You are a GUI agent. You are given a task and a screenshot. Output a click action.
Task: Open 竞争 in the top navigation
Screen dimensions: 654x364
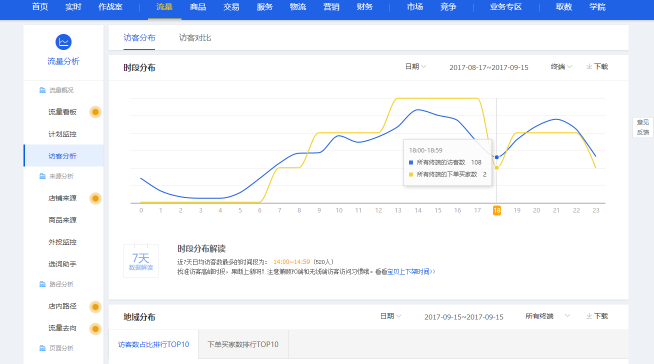pyautogui.click(x=448, y=7)
